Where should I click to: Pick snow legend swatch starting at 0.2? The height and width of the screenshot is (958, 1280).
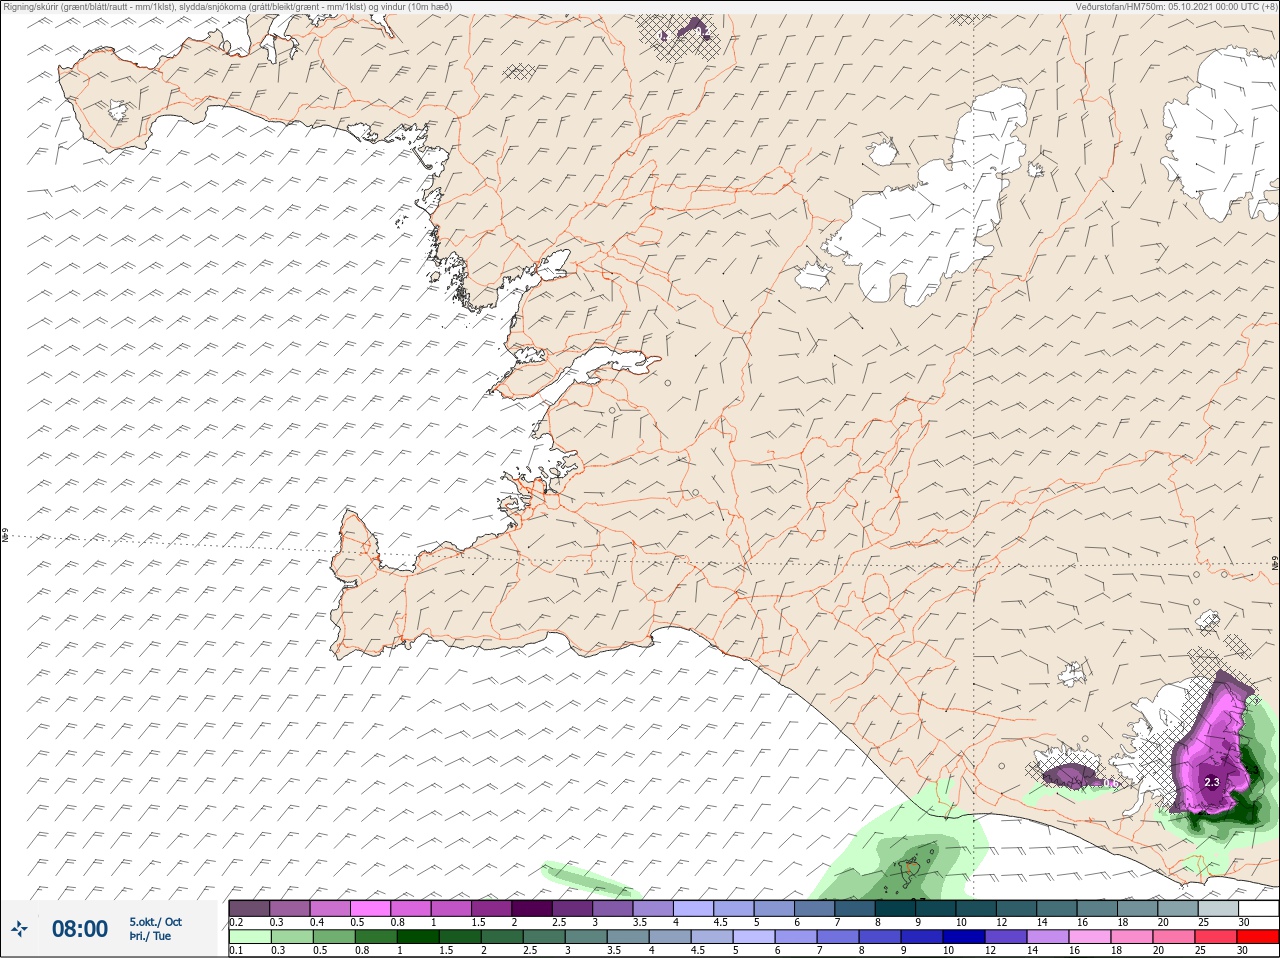pyautogui.click(x=249, y=909)
